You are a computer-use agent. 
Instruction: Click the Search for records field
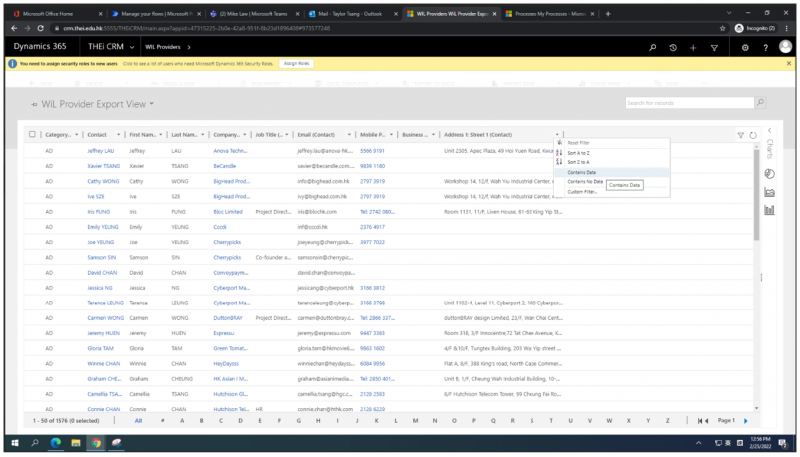[x=689, y=103]
